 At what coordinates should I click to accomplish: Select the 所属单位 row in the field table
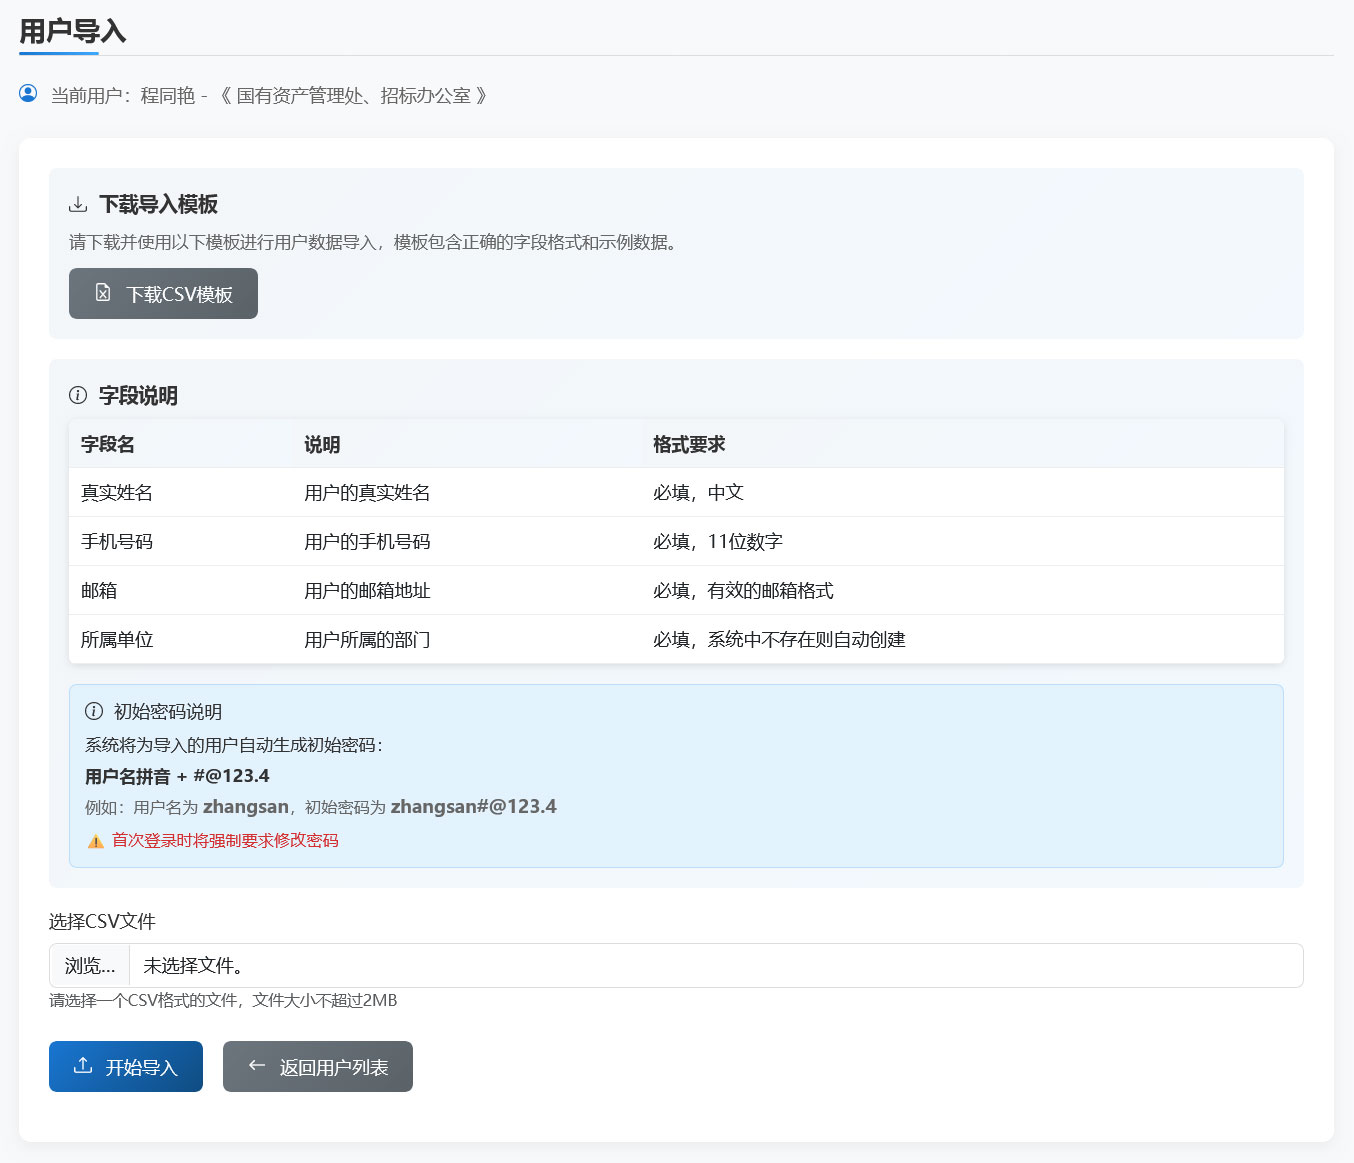pos(400,639)
